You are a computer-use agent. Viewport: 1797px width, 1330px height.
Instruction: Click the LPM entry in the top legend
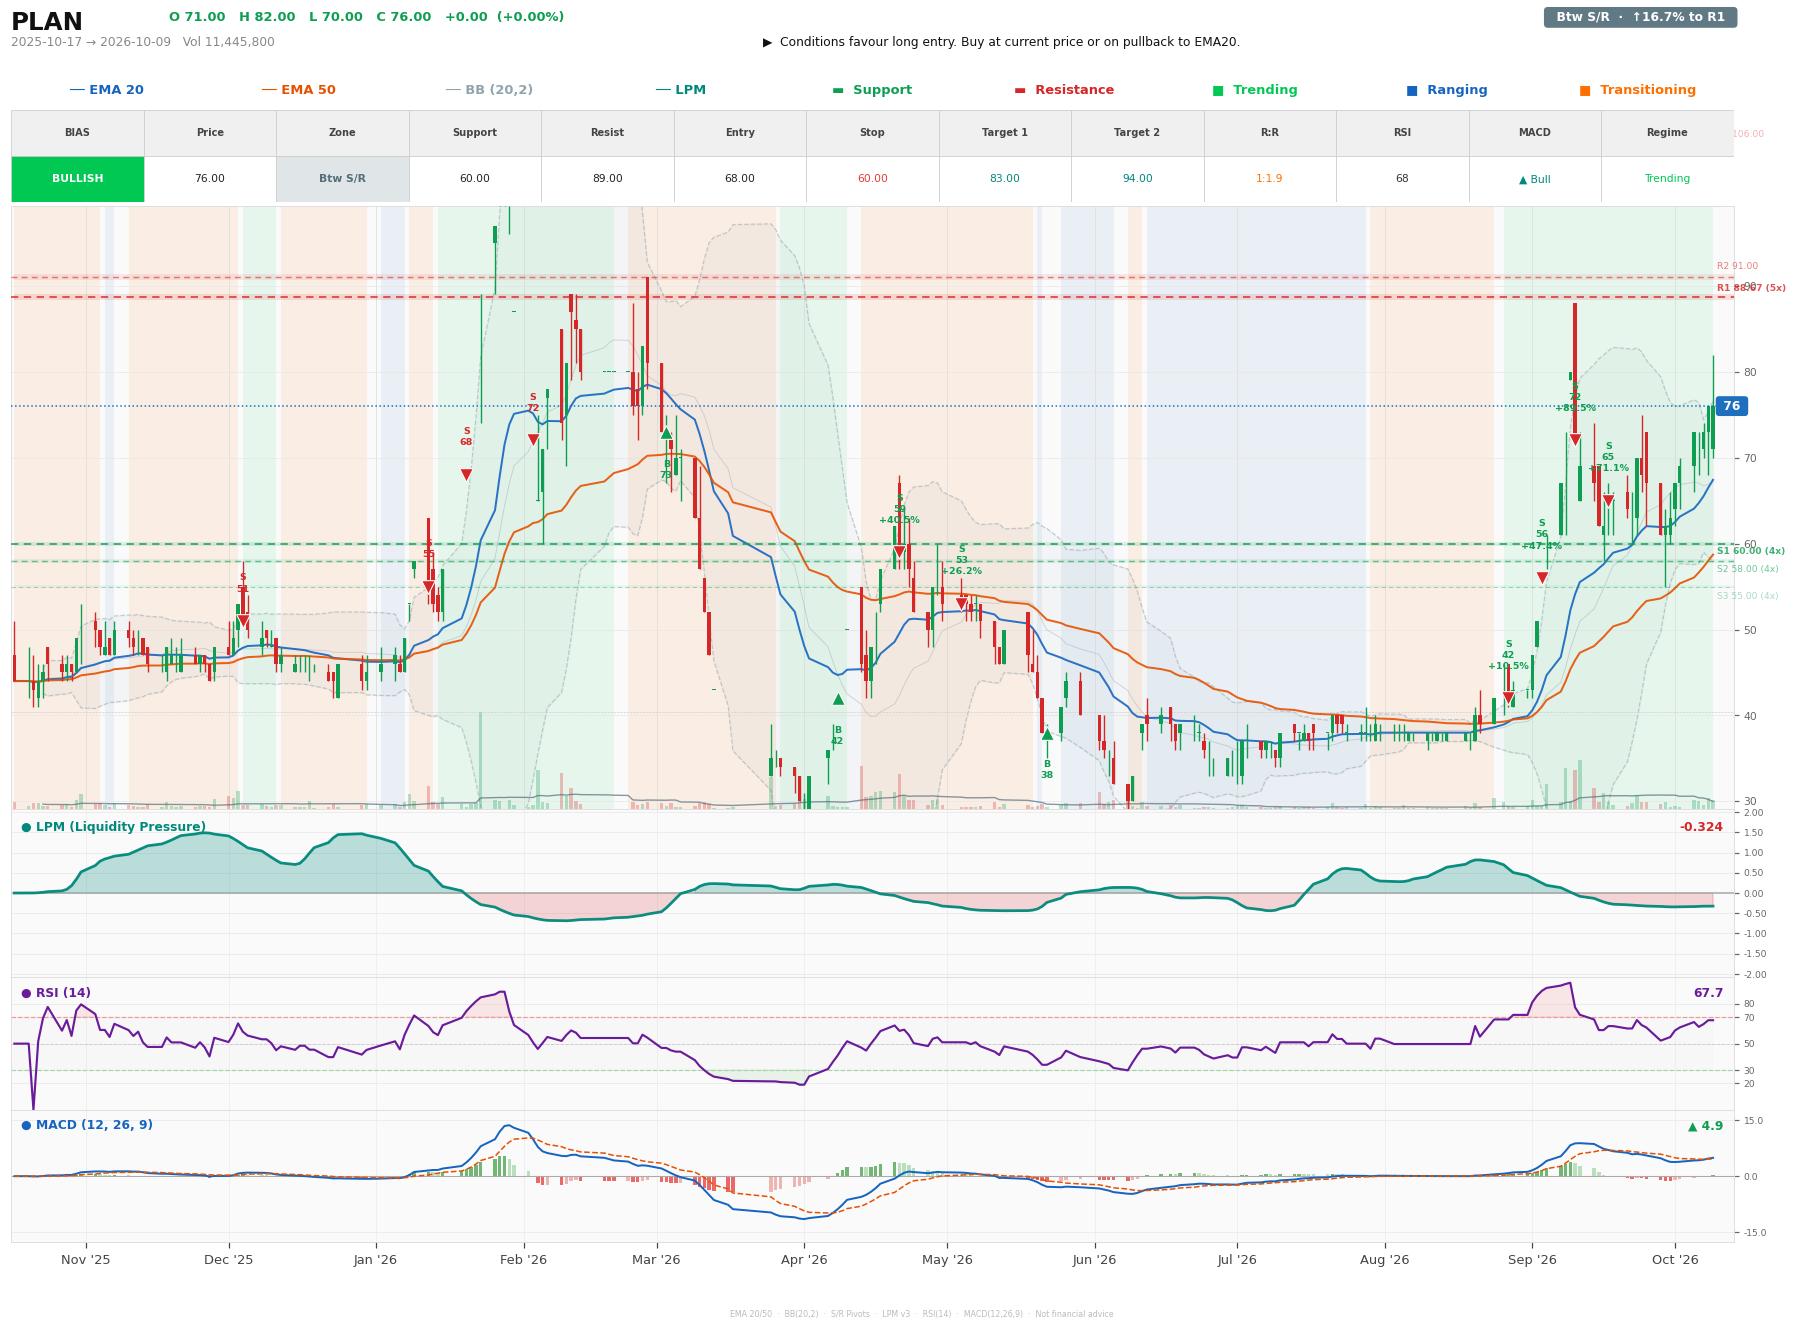point(680,90)
